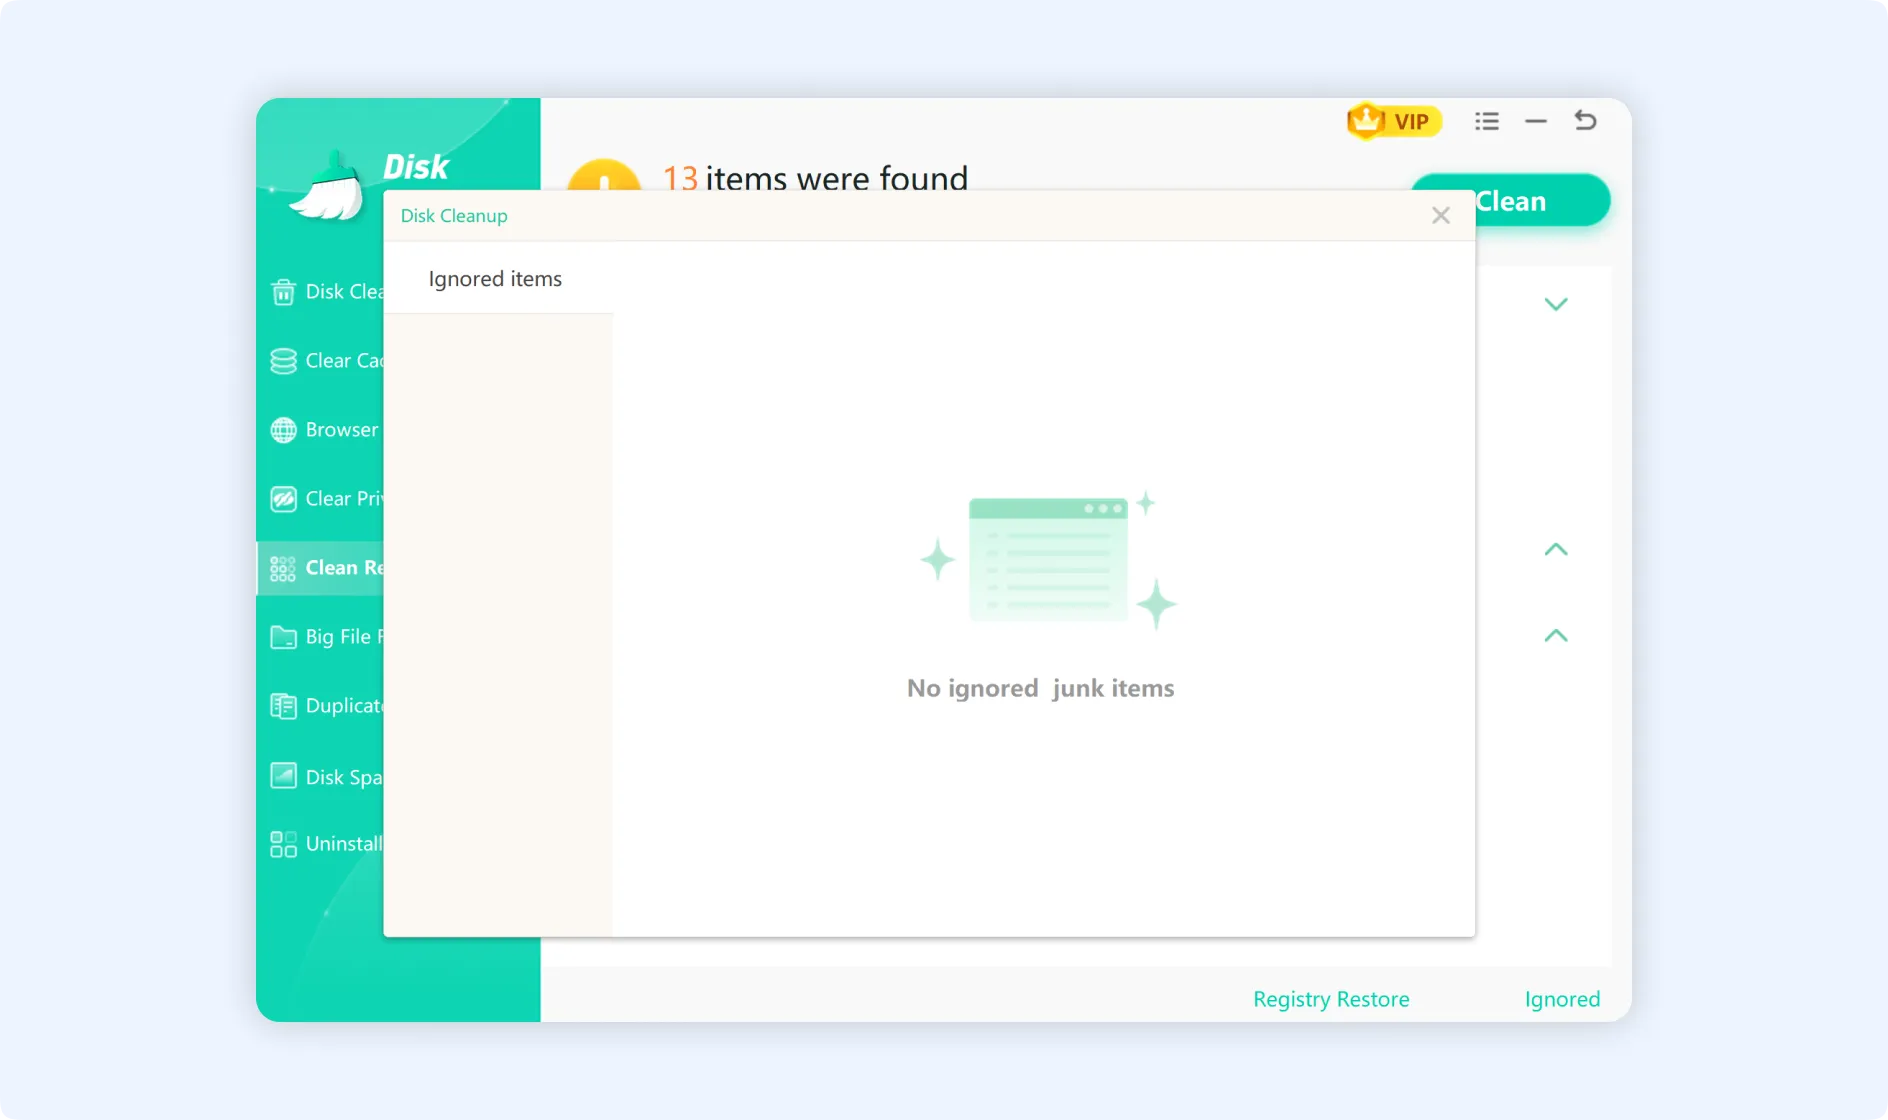
Task: Collapse the section with the lowest up chevron
Action: pyautogui.click(x=1555, y=635)
